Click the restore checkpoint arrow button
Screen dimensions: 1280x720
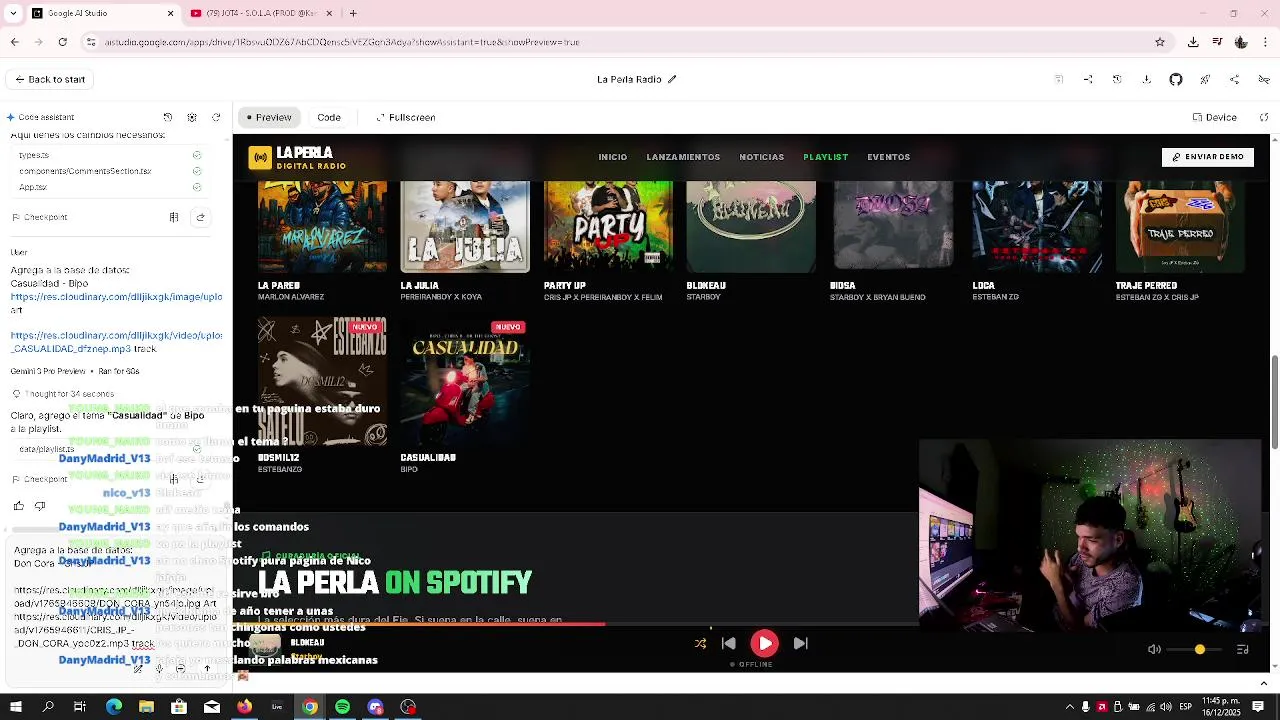coord(200,217)
